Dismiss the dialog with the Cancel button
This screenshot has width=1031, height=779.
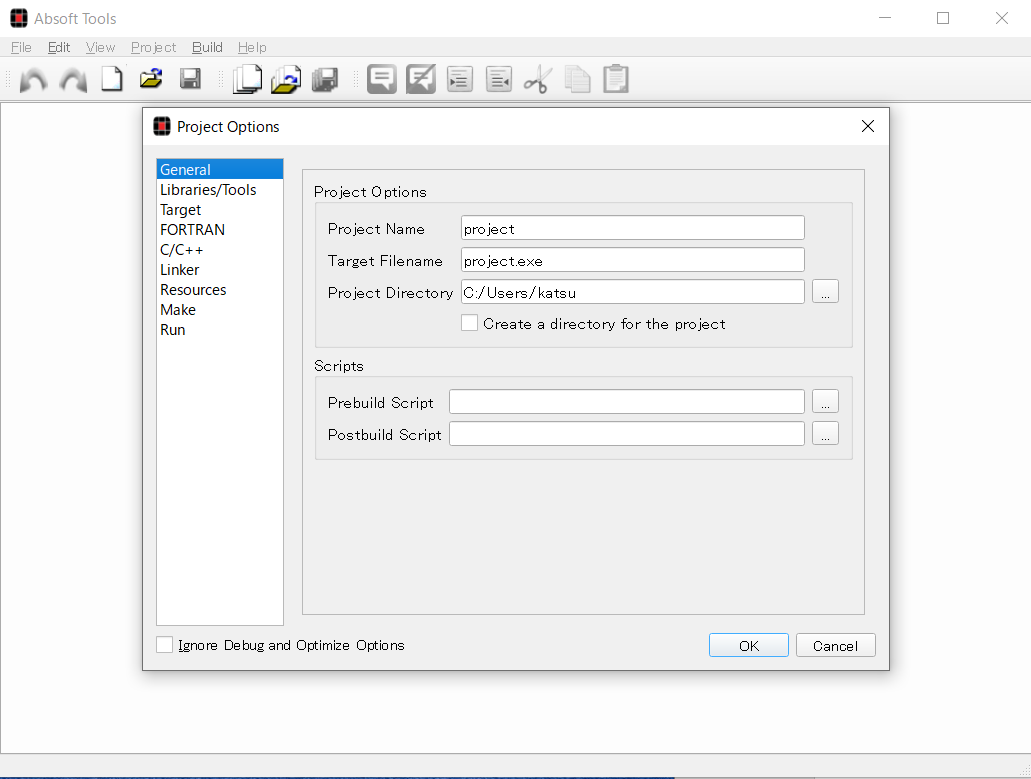pyautogui.click(x=835, y=645)
